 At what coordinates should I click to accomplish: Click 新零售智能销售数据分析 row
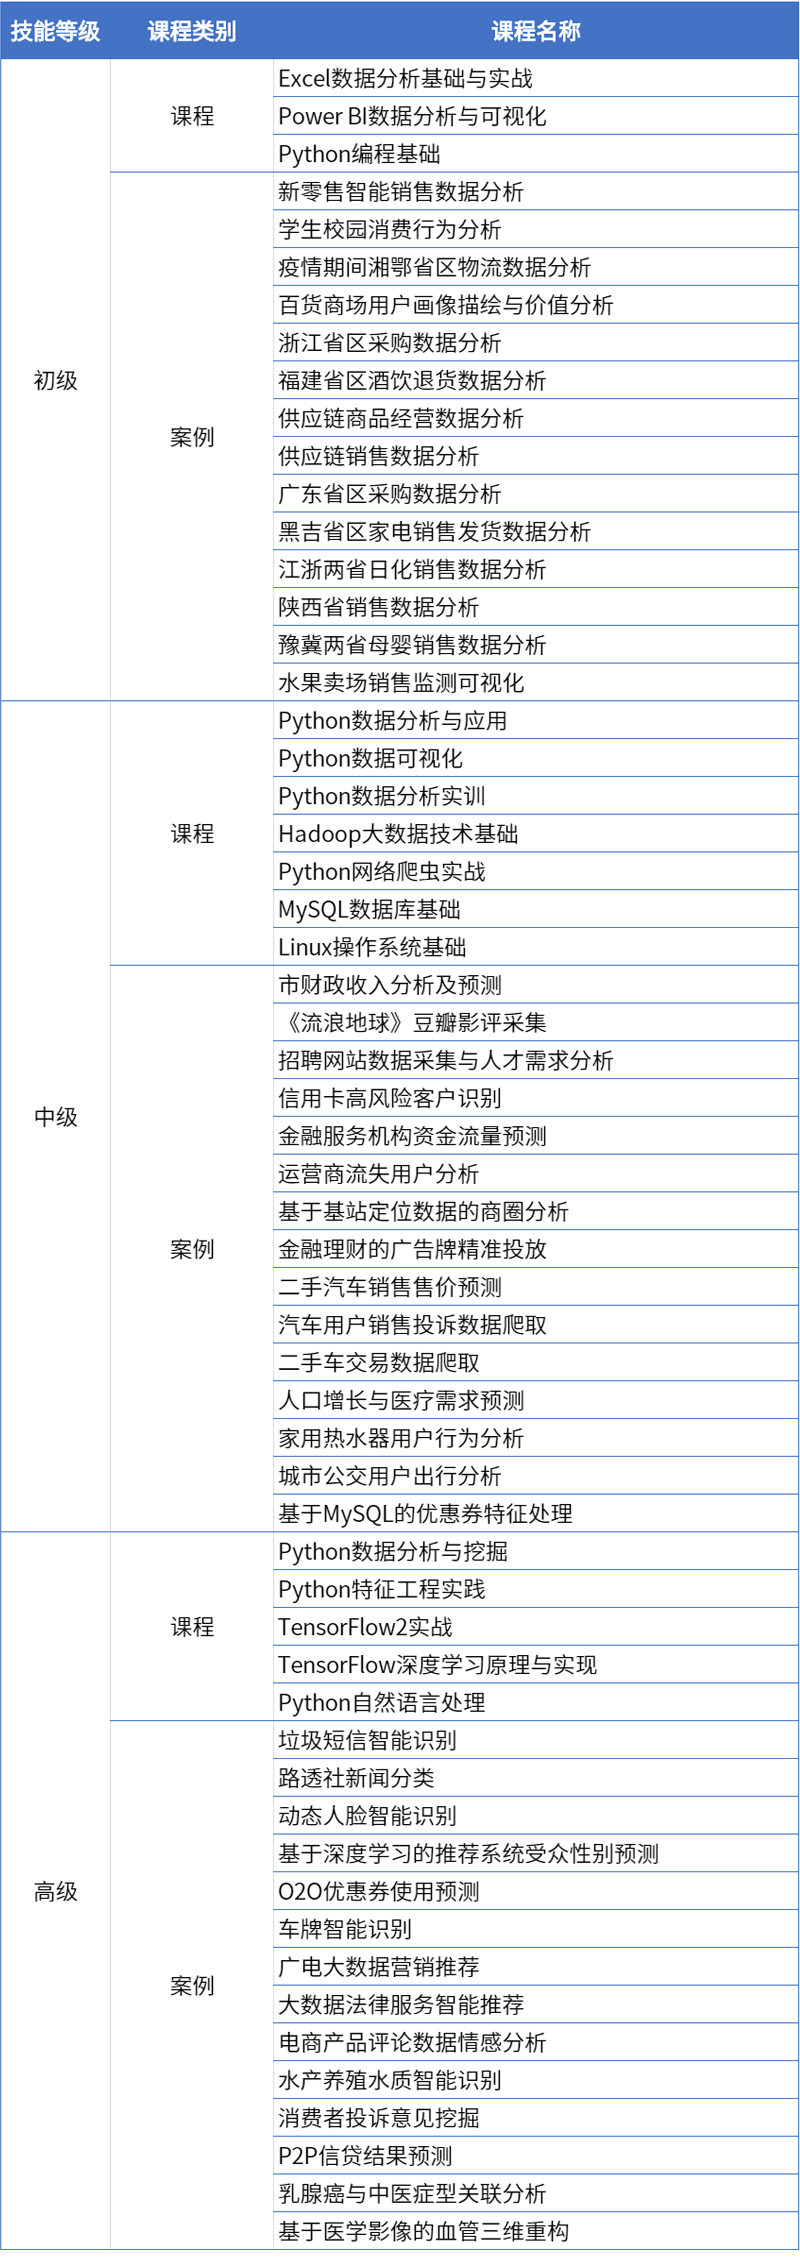[x=536, y=192]
